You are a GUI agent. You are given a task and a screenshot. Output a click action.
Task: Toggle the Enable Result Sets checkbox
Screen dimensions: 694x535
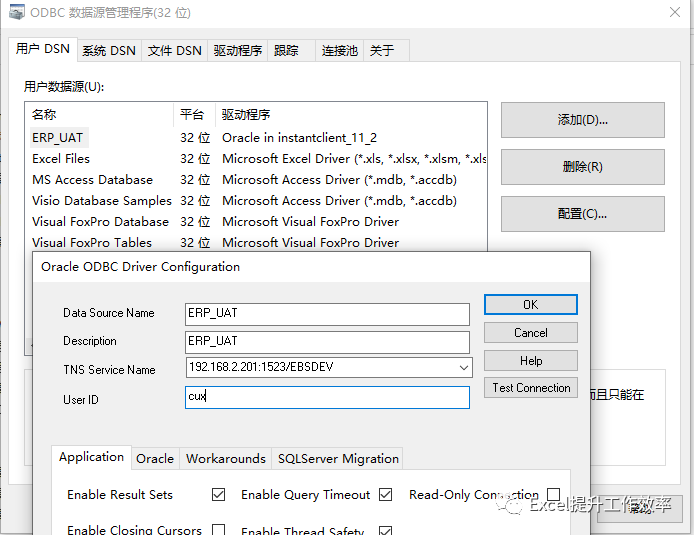click(x=218, y=495)
